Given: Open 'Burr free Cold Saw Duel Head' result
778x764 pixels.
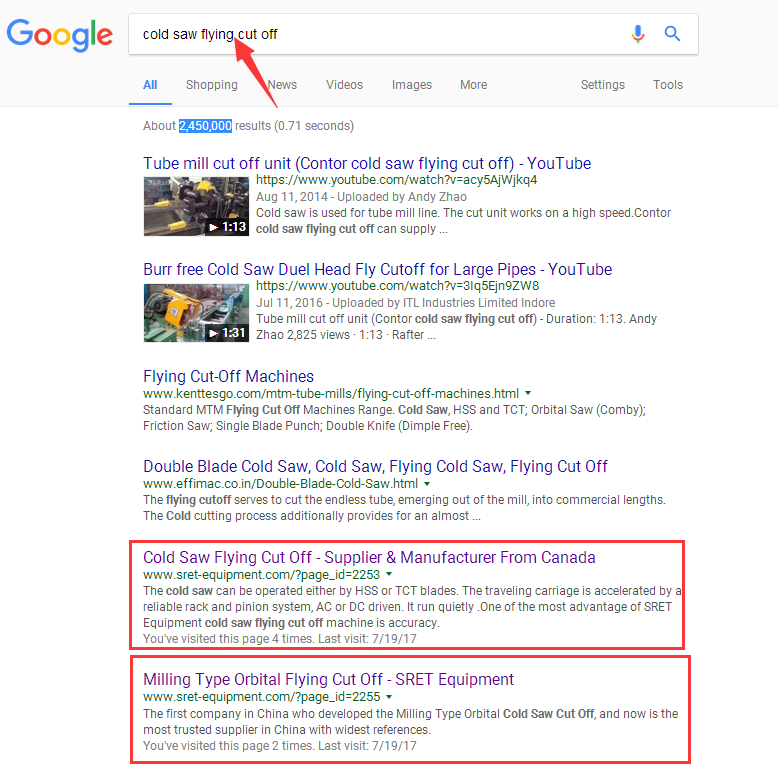Looking at the screenshot, I should (378, 269).
